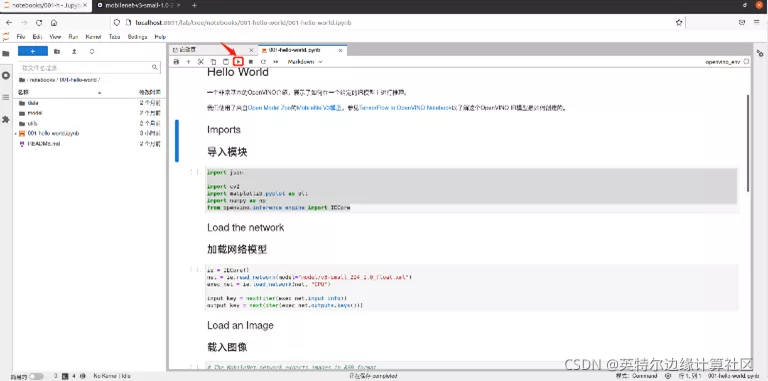Select the data folder in file list
768x381 pixels.
click(x=89, y=103)
